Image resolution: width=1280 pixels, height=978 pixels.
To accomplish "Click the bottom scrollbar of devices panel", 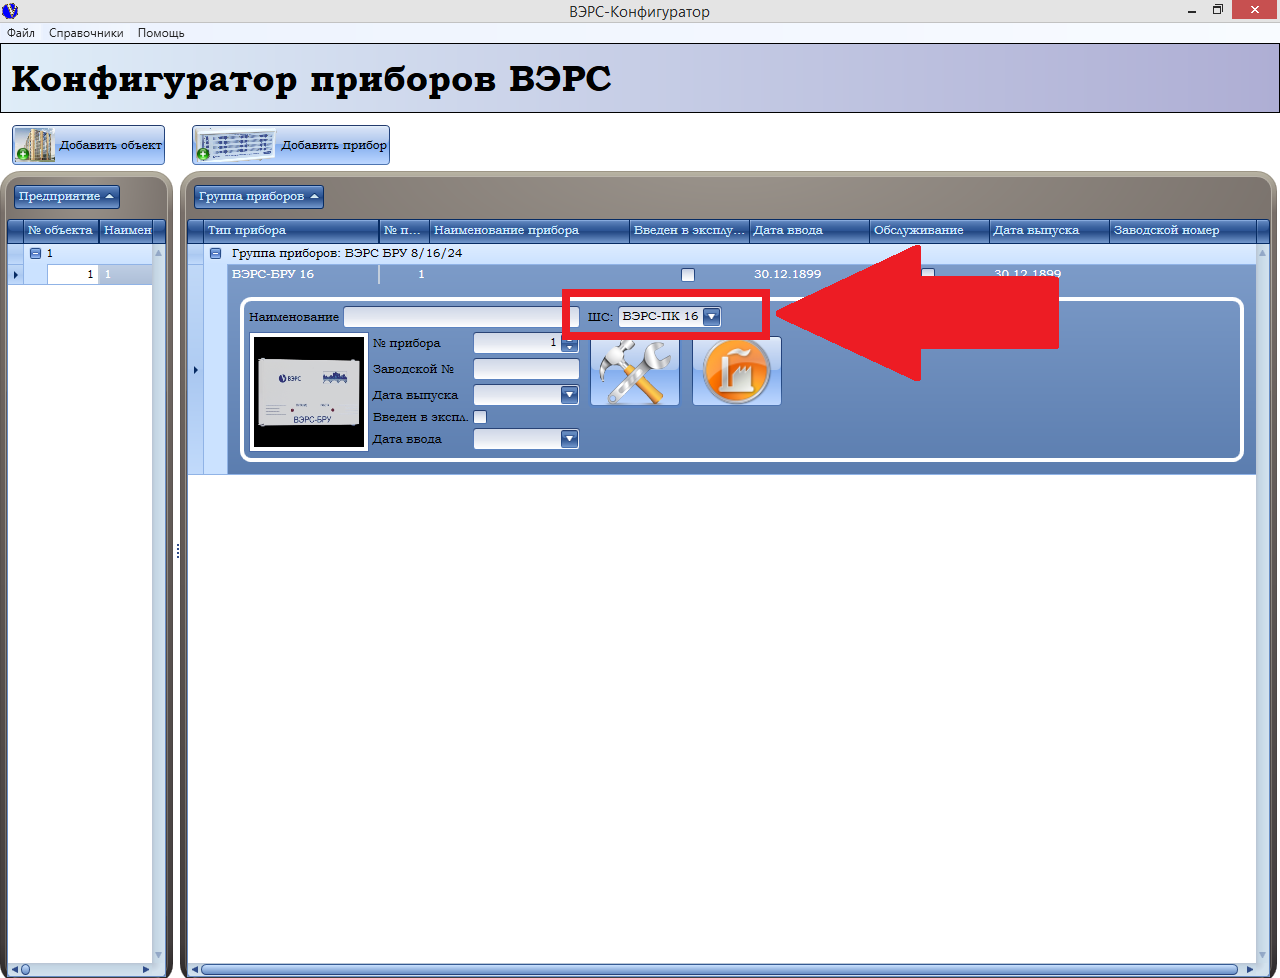I will (721, 969).
